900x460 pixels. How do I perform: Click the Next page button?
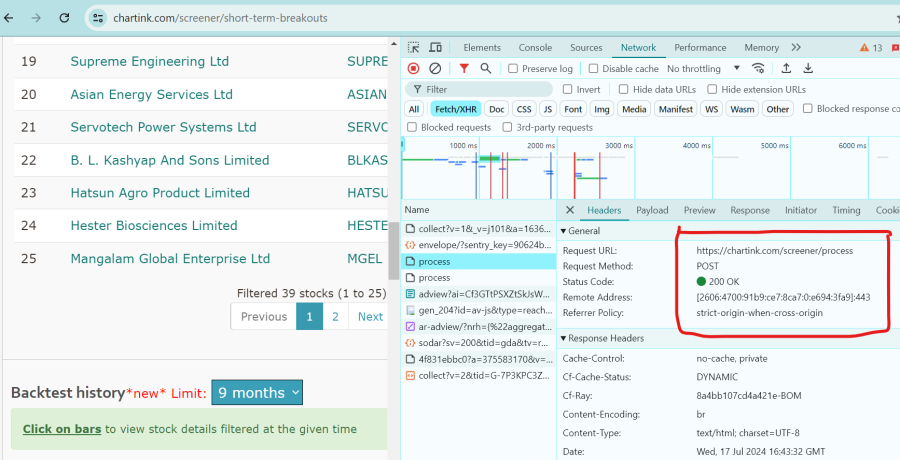(x=370, y=316)
